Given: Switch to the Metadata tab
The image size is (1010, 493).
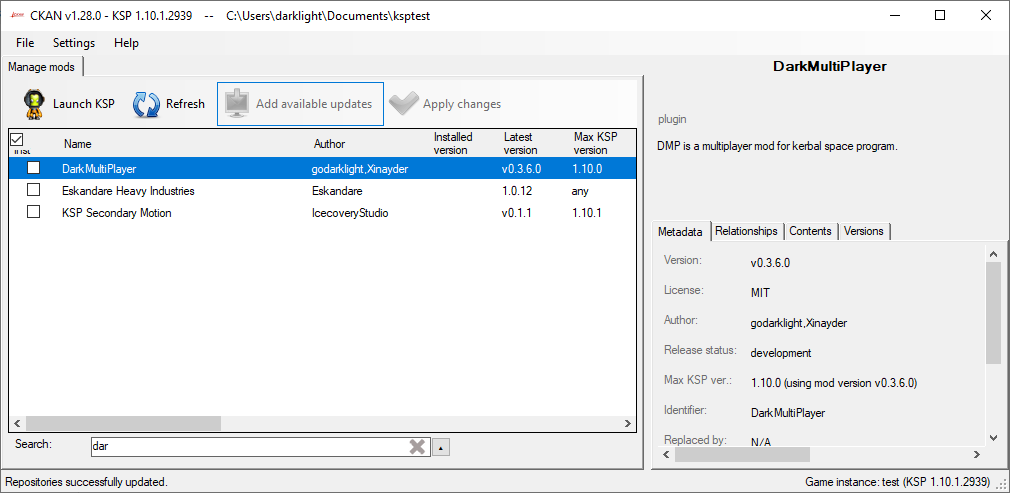Looking at the screenshot, I should [681, 231].
